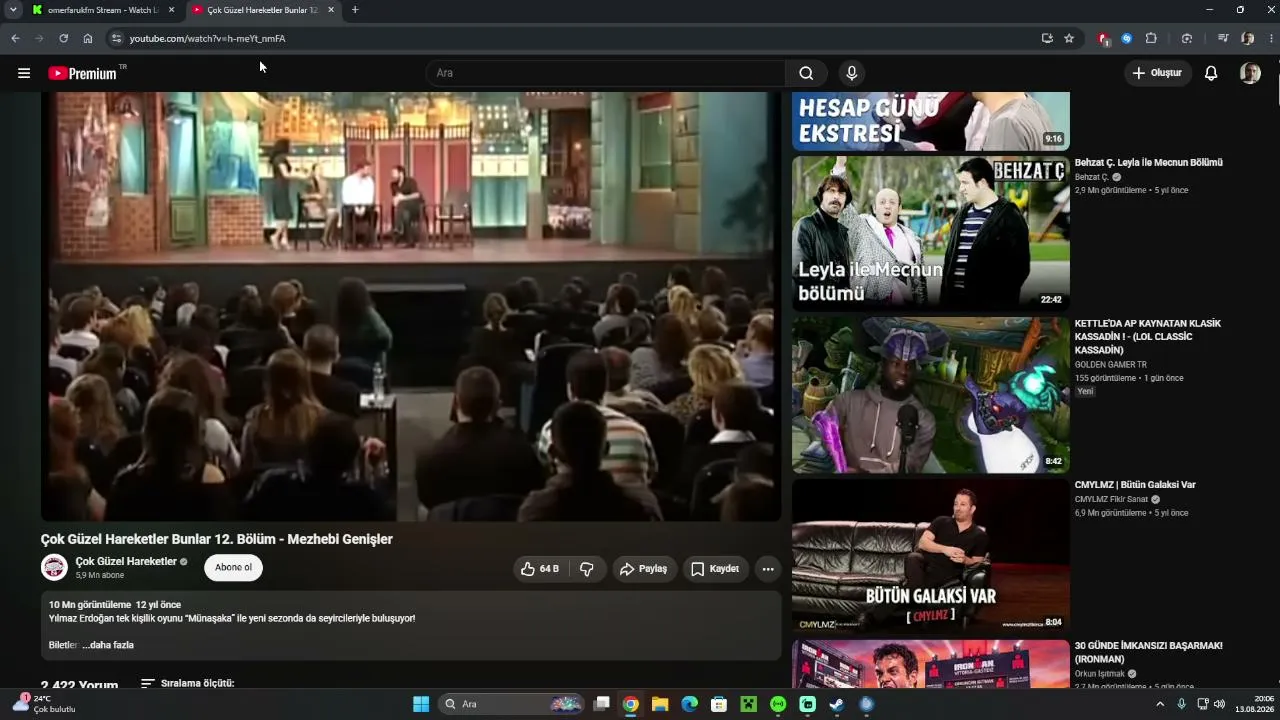Viewport: 1280px width, 720px height.
Task: Open the weather widget '24°C Çok bulutlu'
Action: click(44, 704)
